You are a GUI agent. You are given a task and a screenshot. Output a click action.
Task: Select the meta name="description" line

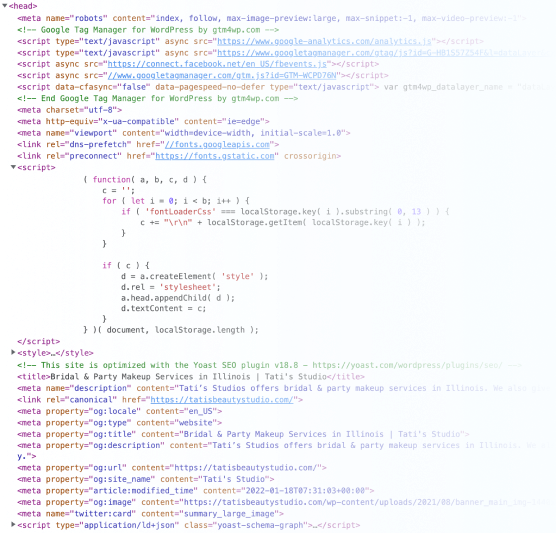(x=284, y=388)
